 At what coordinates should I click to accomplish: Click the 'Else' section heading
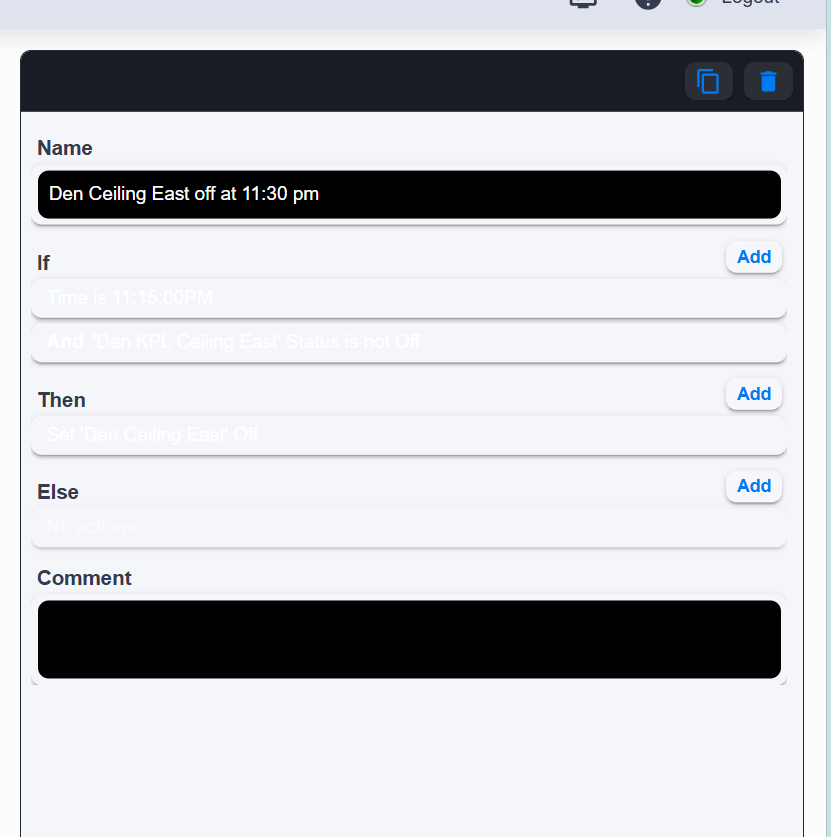[58, 492]
